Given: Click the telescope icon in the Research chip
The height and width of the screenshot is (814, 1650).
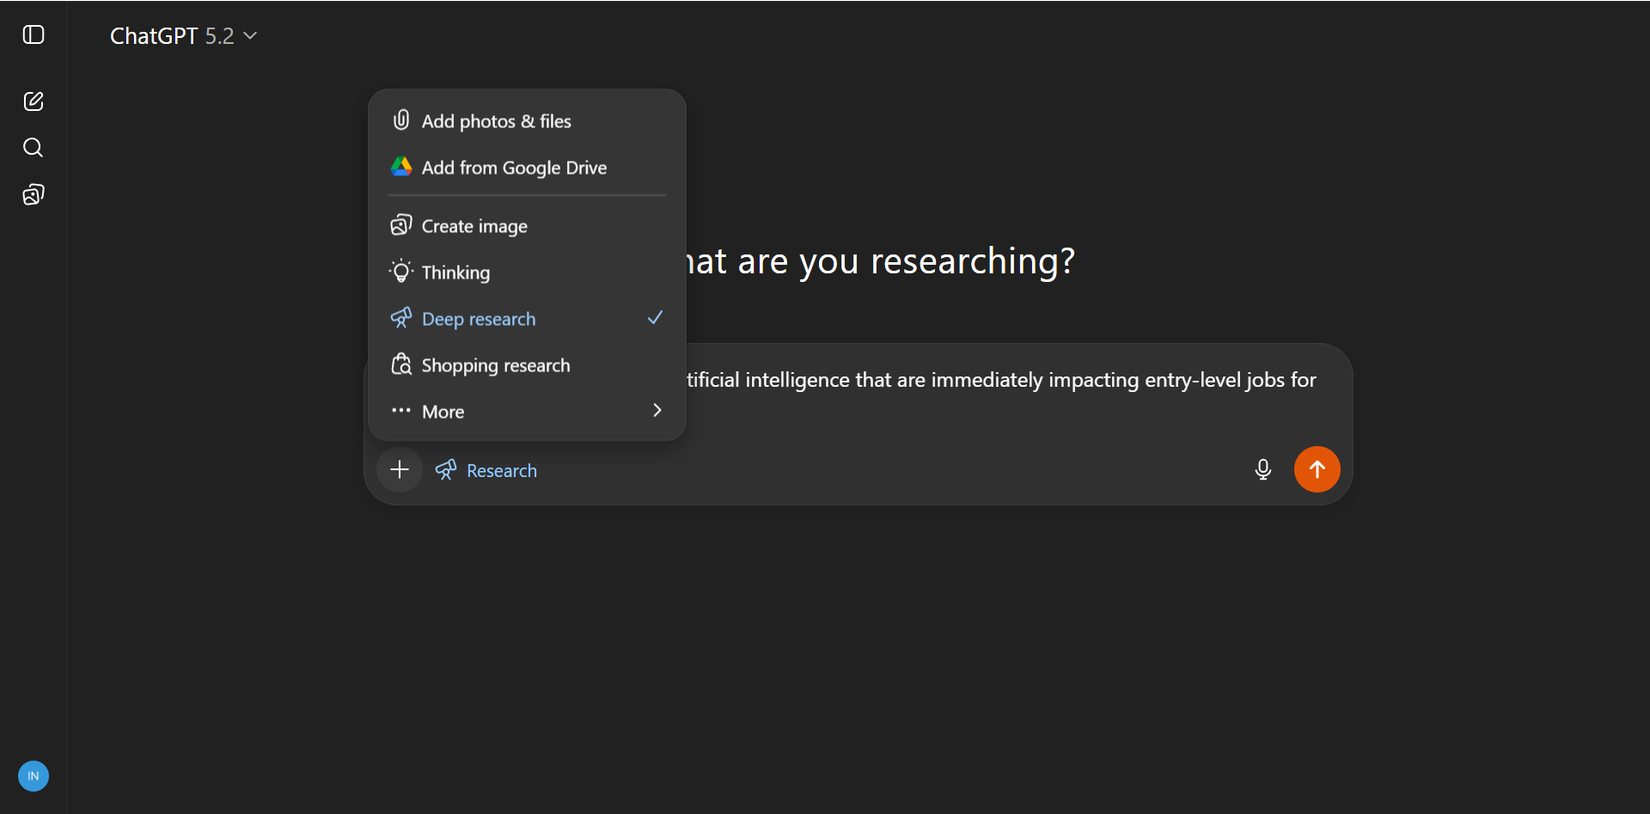Looking at the screenshot, I should tap(446, 469).
